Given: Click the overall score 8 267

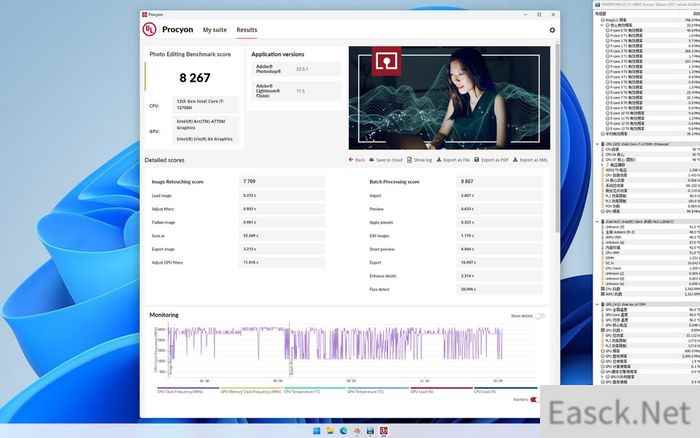Looking at the screenshot, I should tap(195, 78).
